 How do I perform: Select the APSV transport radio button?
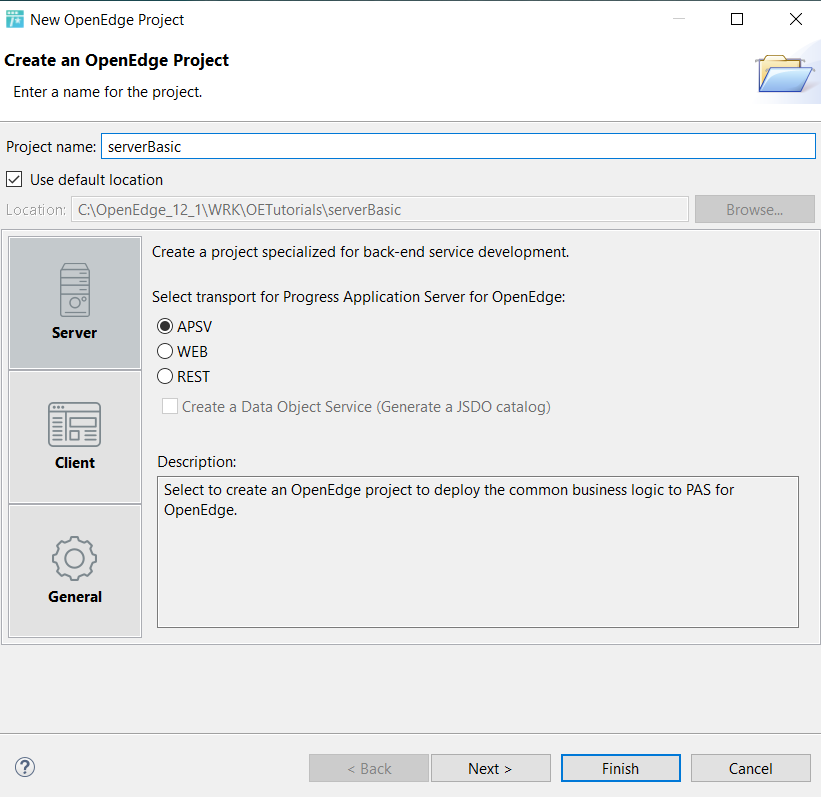point(165,326)
